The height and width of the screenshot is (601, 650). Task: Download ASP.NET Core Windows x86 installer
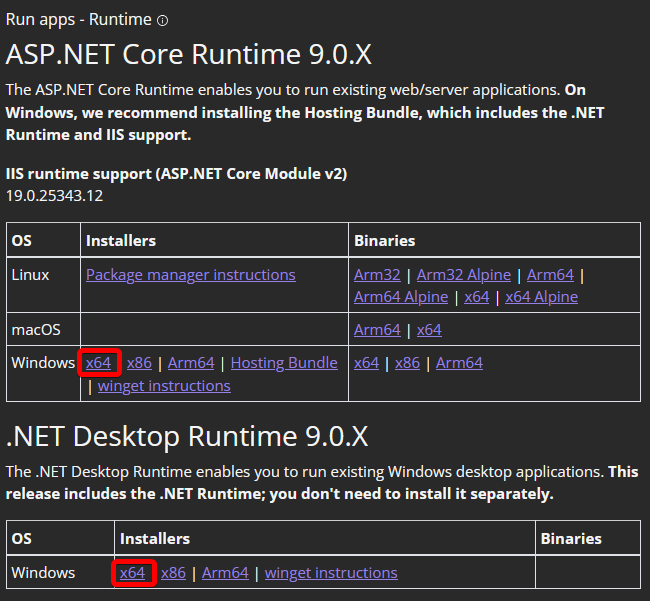[139, 363]
